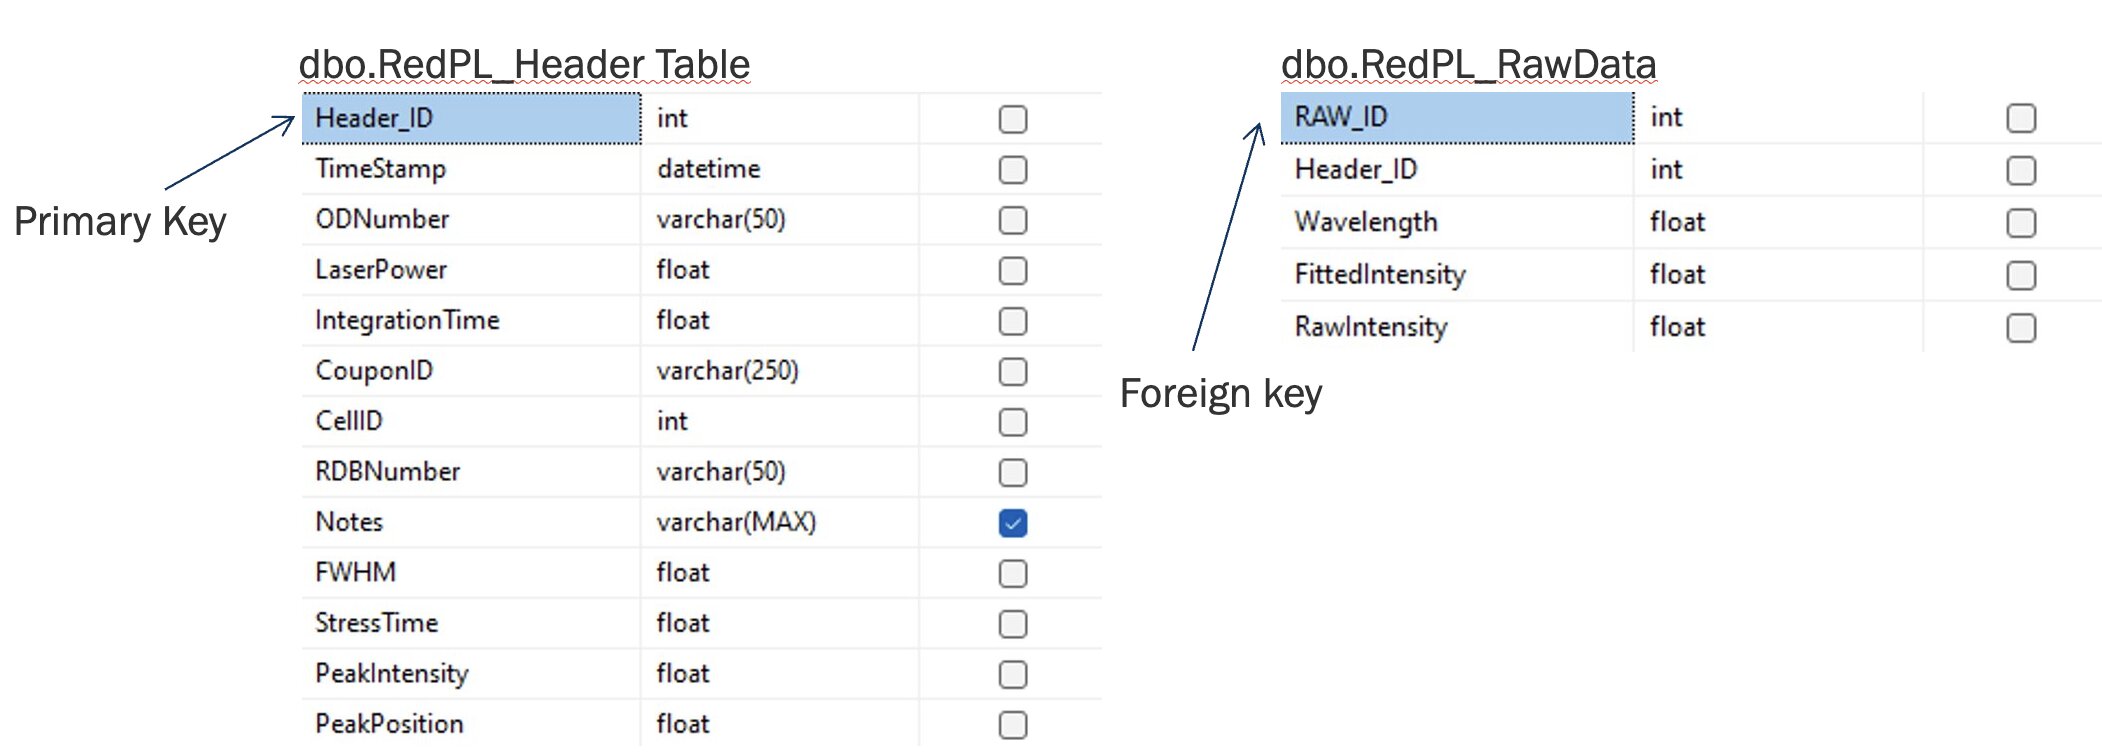Viewport: 2102px width, 754px height.
Task: Select the Header_ID primary key cell
Action: (471, 118)
